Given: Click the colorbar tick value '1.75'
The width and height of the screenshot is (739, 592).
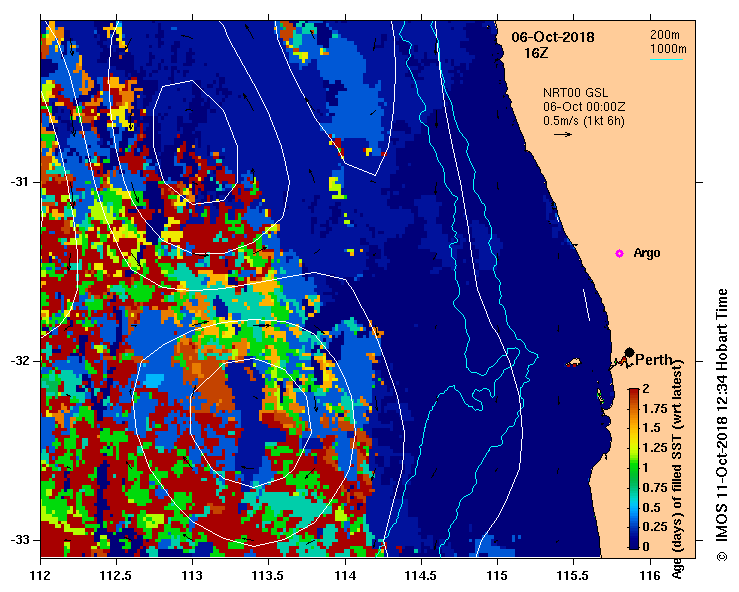Looking at the screenshot, I should click(655, 408).
